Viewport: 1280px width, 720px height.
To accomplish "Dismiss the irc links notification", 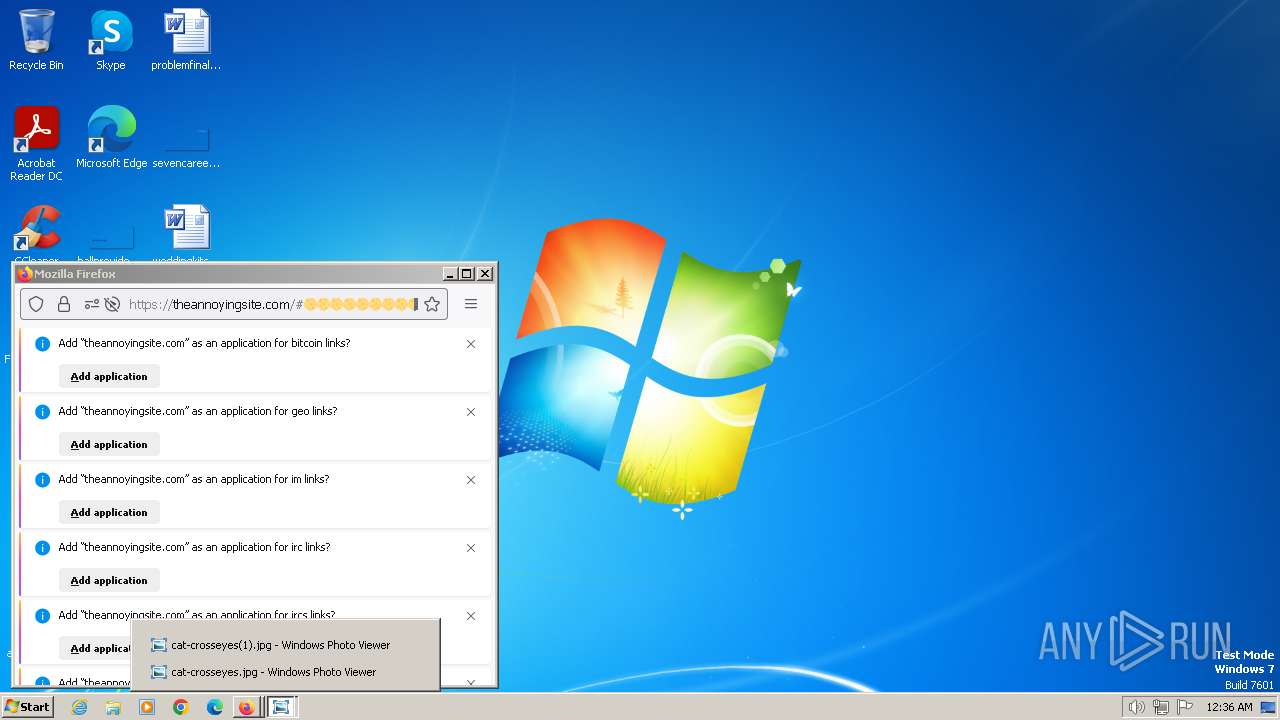I will 471,548.
